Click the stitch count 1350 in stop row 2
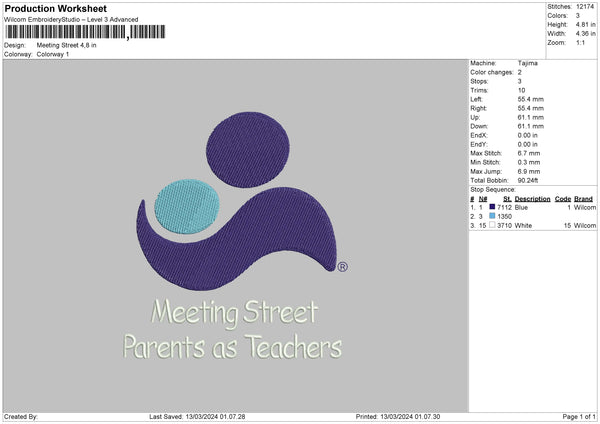Screen dimensions: 600x424 tap(504, 217)
